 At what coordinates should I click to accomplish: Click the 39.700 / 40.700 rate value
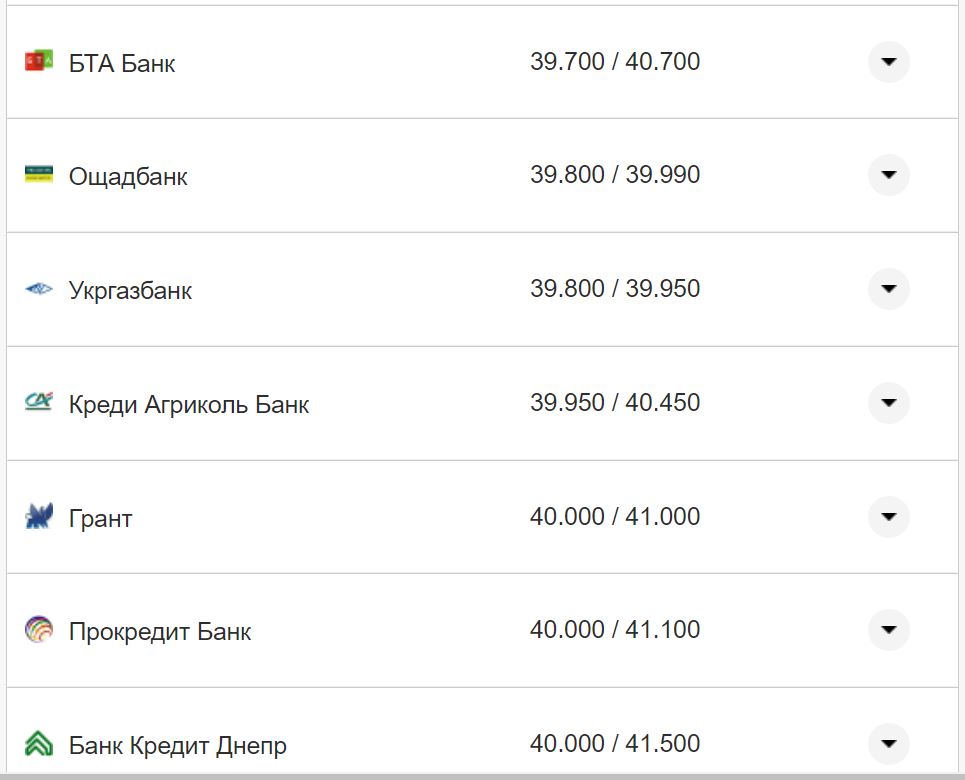(616, 61)
